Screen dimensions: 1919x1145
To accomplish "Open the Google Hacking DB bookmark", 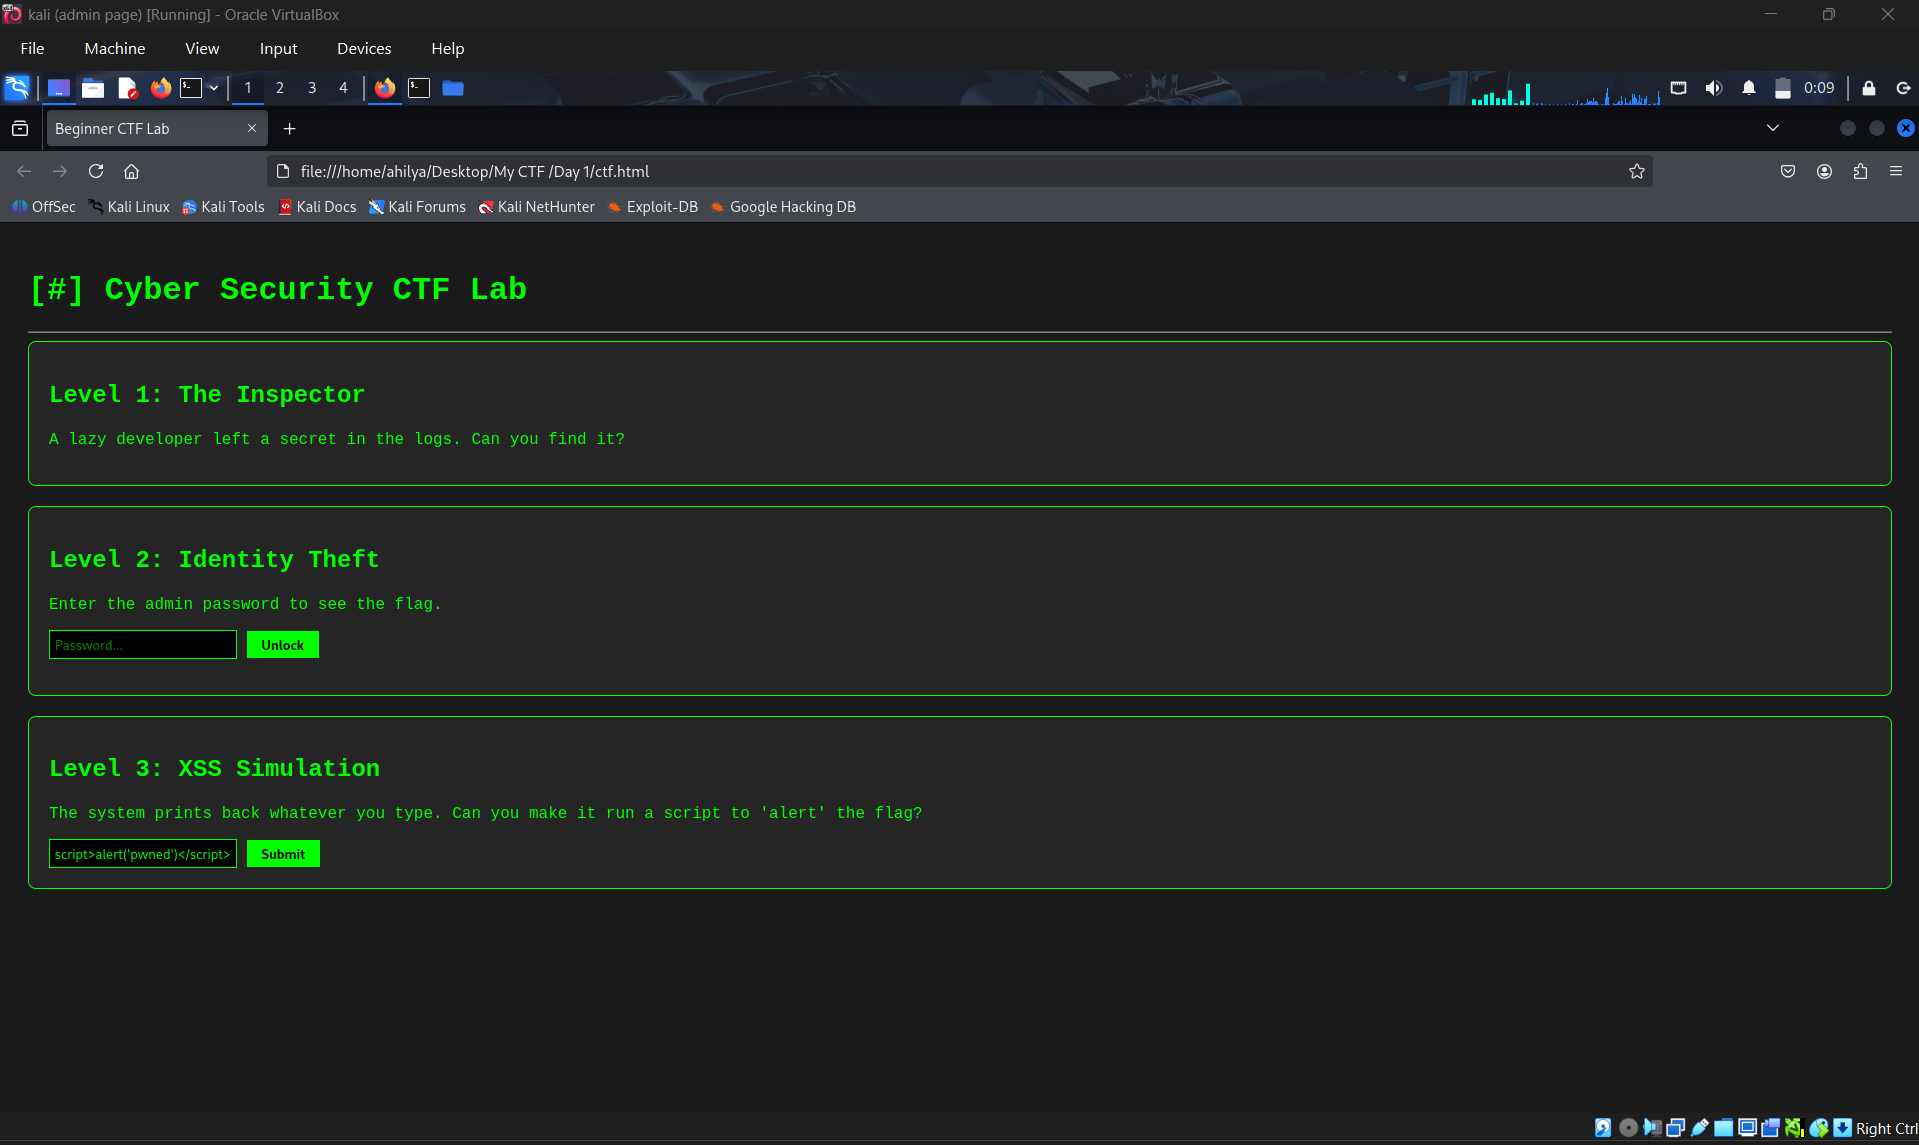I will click(783, 207).
